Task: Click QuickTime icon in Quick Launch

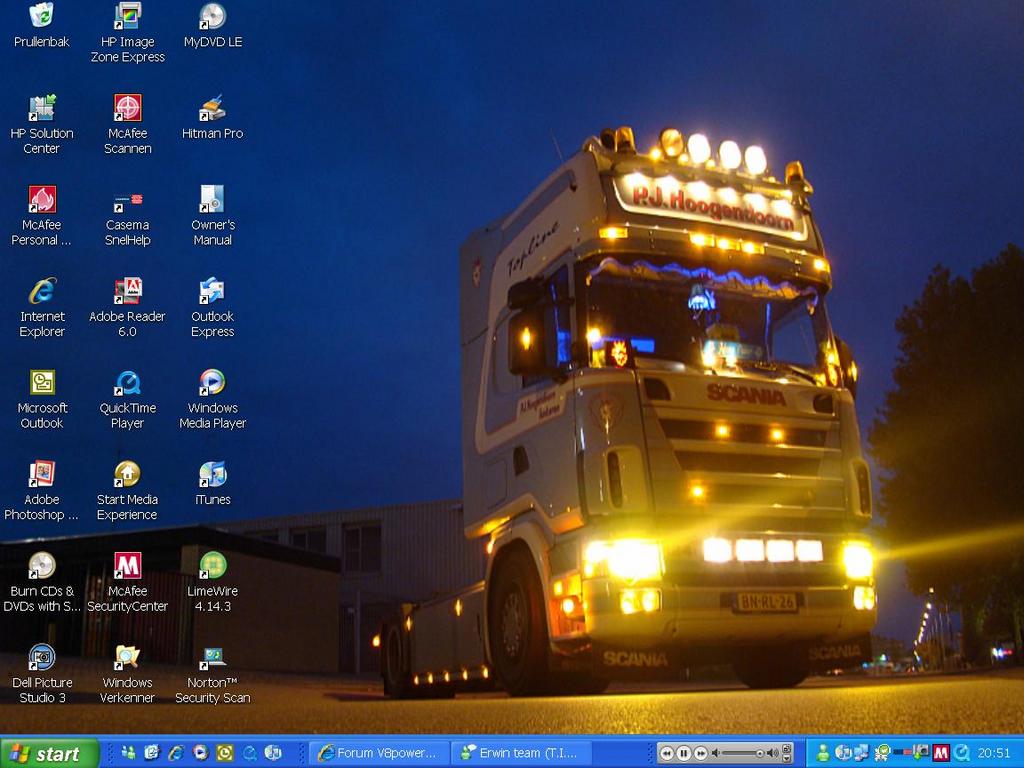Action: tap(249, 753)
